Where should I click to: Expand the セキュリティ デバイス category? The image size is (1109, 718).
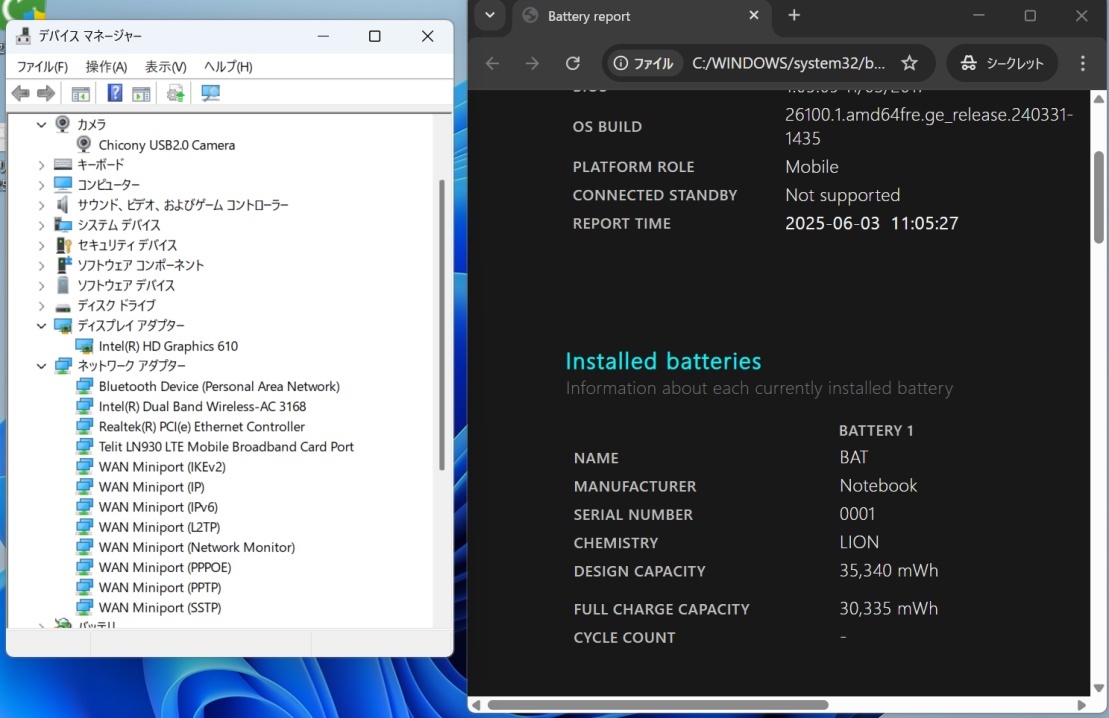pos(41,245)
